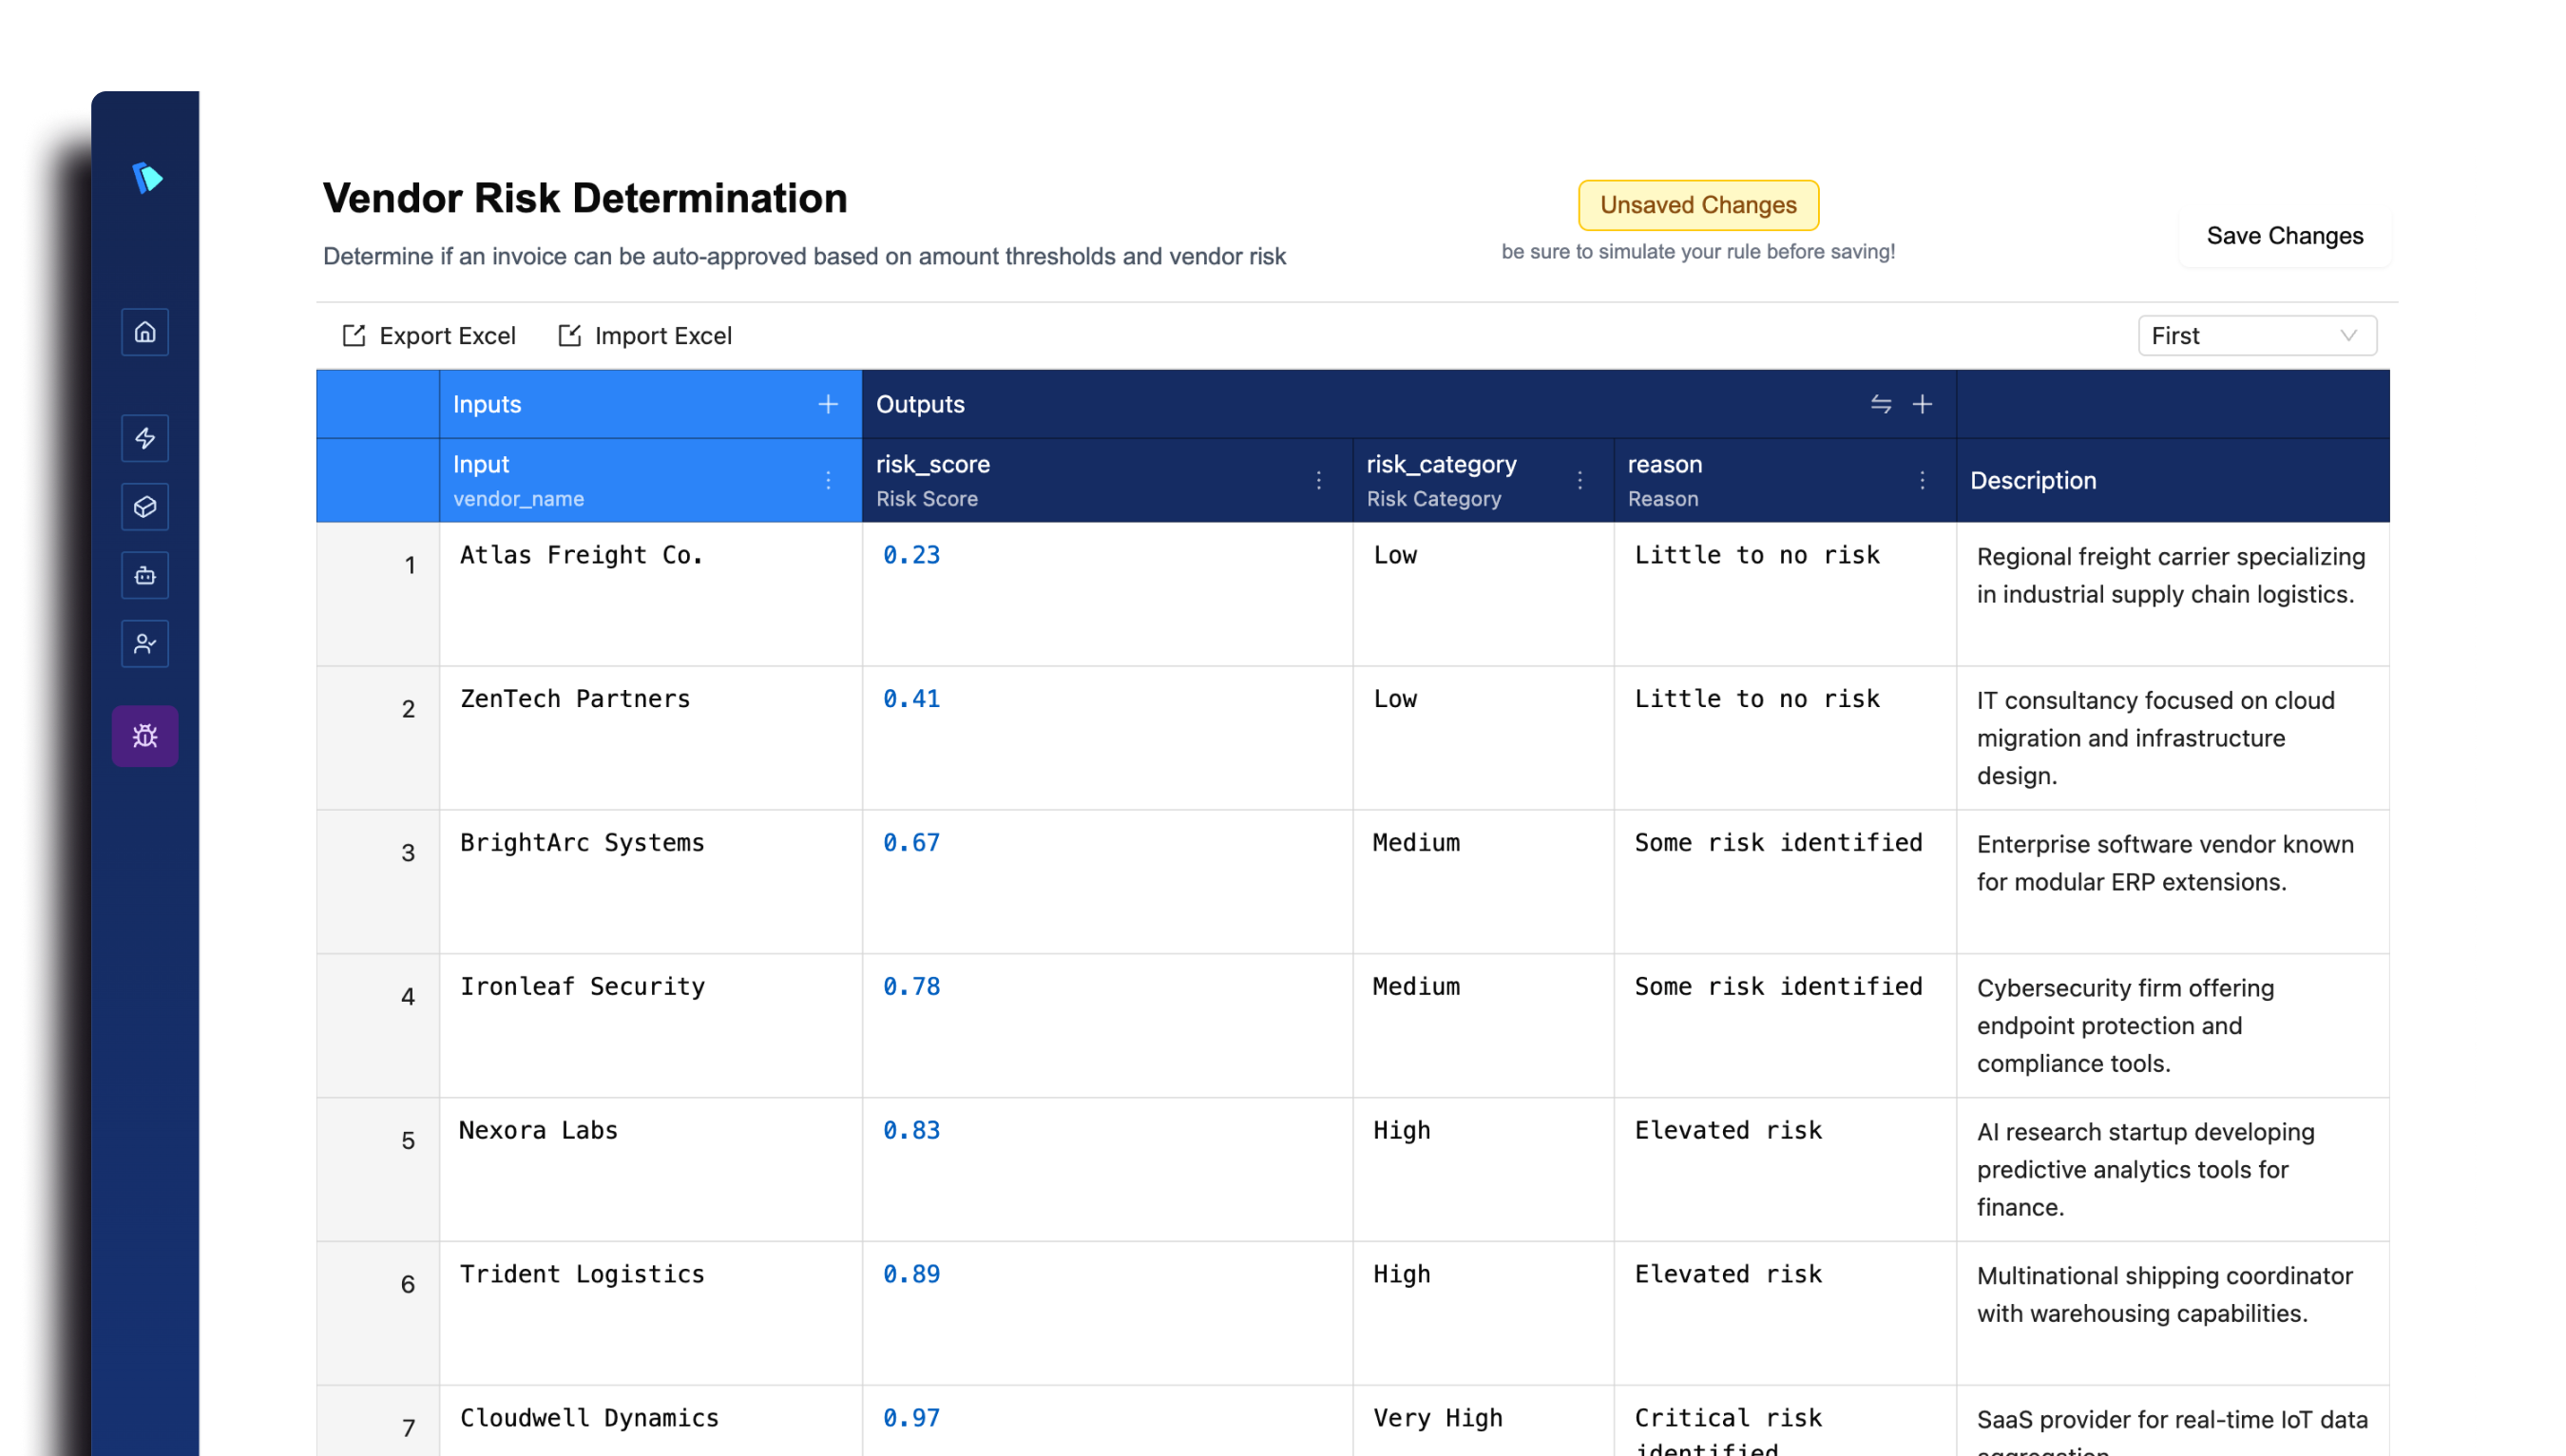Viewport: 2566px width, 1456px height.
Task: Open risk_score column options menu
Action: click(x=1319, y=480)
